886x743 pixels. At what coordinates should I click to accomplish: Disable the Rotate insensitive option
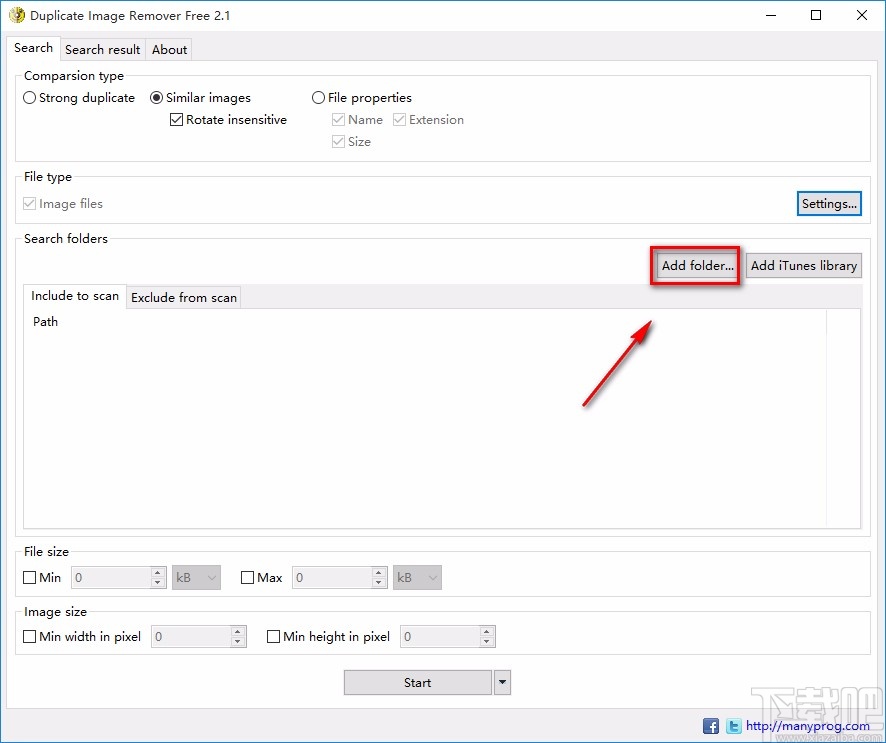pos(176,119)
